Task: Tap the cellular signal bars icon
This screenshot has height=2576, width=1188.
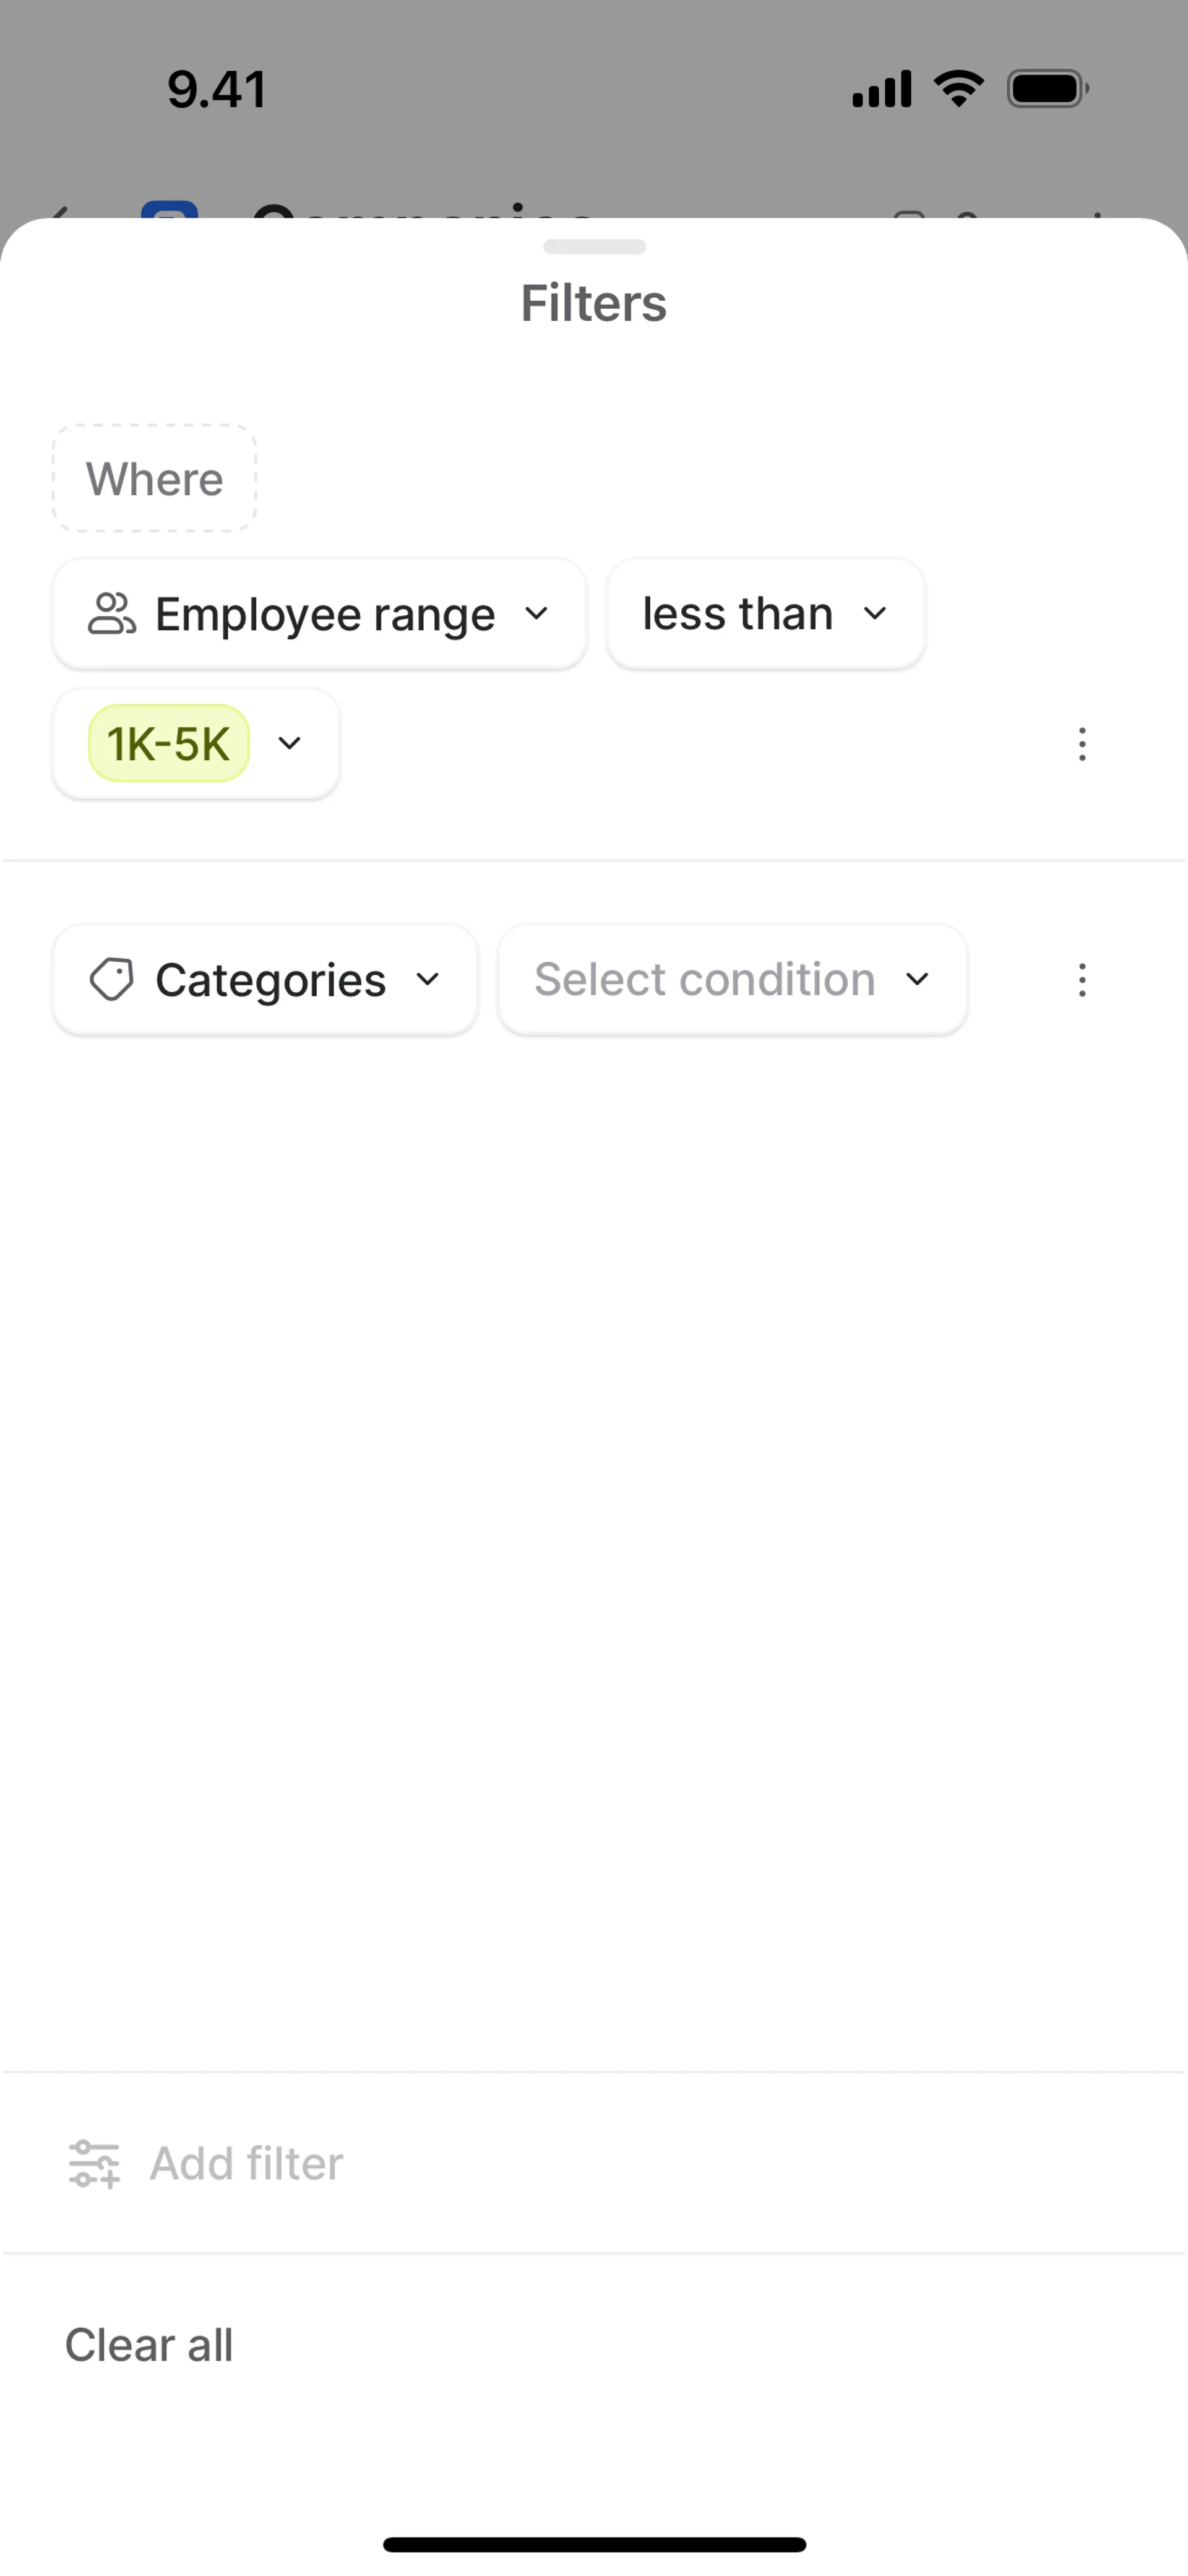Action: pyautogui.click(x=881, y=89)
